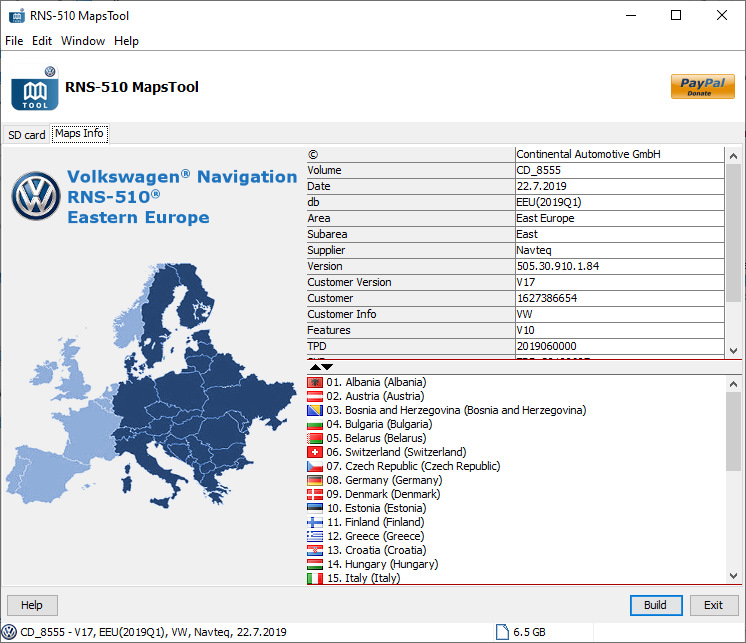Select the Customer Info label cell

(411, 314)
